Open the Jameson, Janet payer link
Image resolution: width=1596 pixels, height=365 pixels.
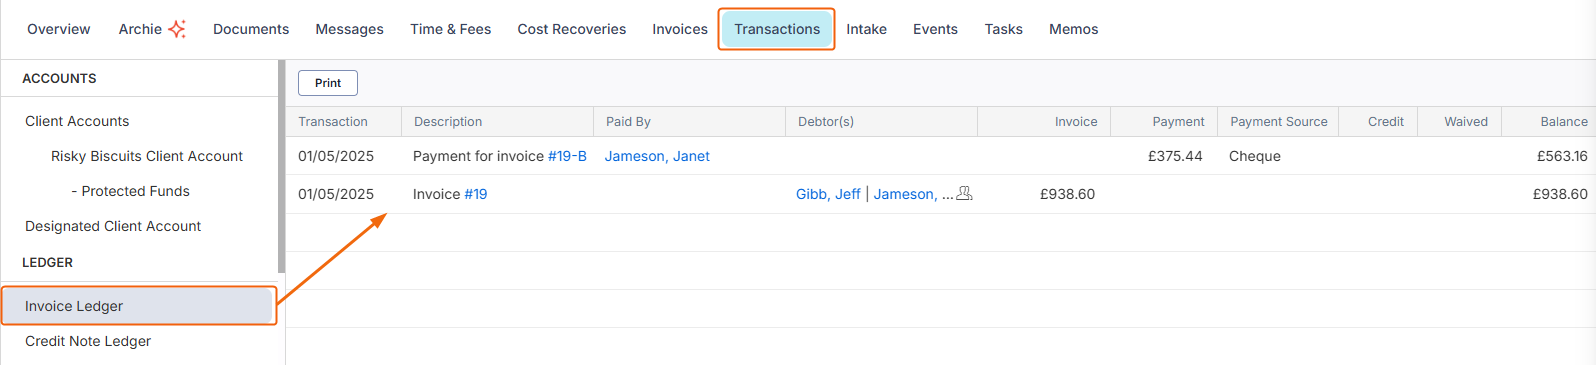(x=657, y=156)
